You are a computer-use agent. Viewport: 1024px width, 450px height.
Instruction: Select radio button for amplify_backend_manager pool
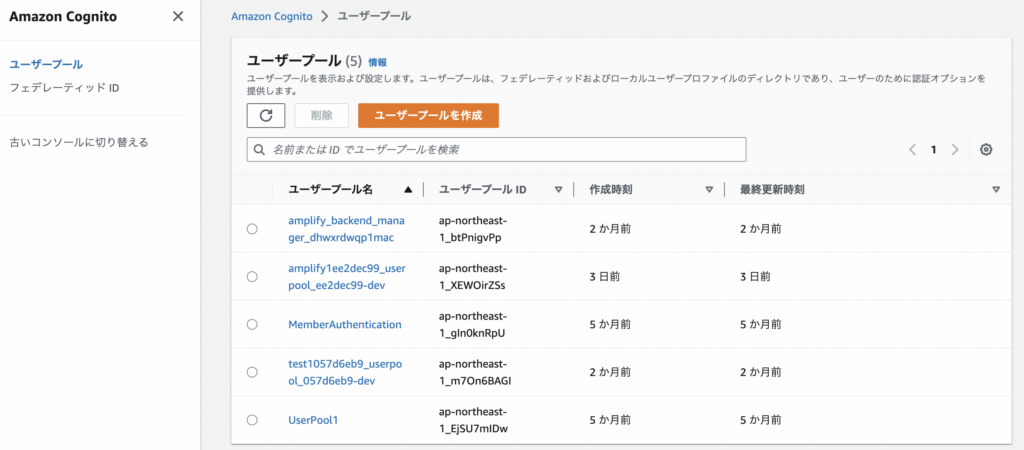point(252,229)
